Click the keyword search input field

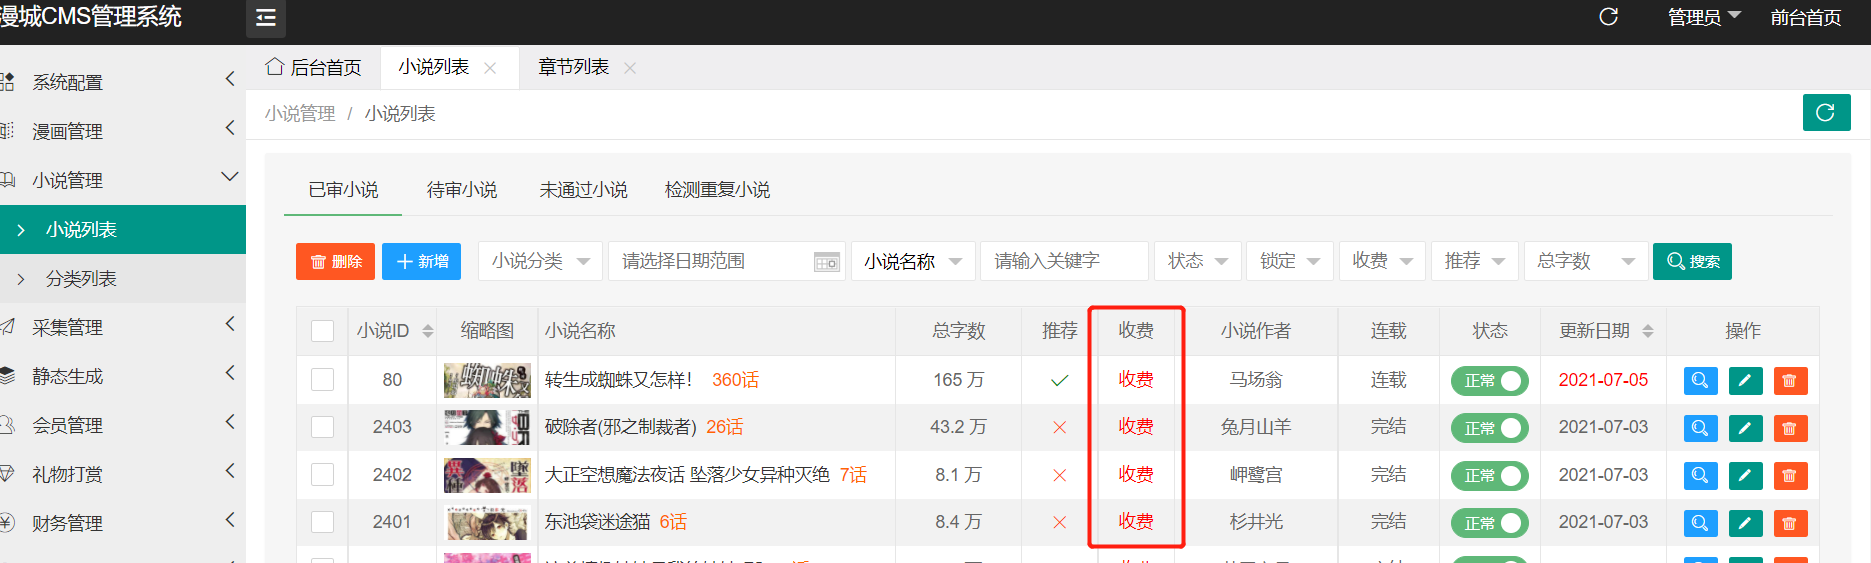coord(1063,261)
